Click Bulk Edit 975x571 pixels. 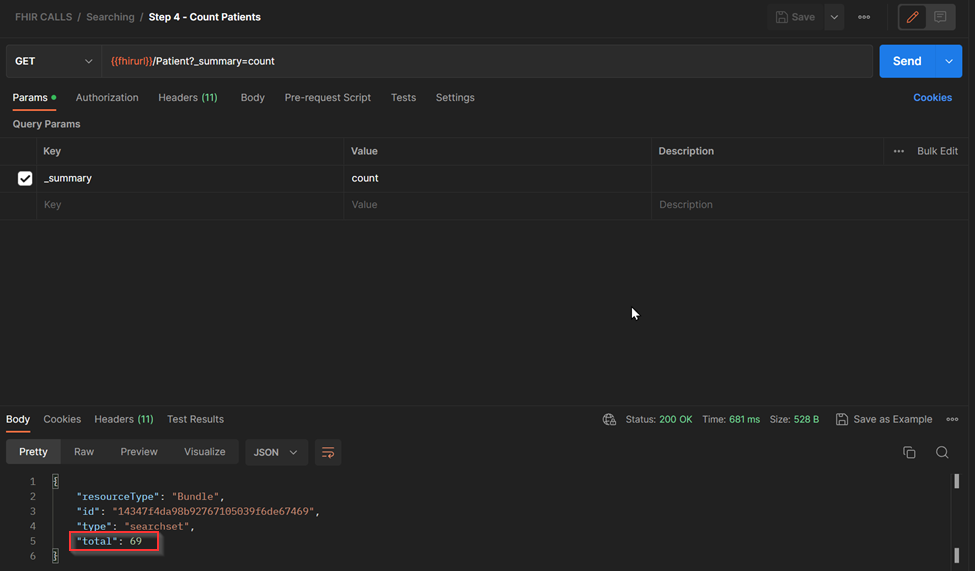click(x=937, y=151)
